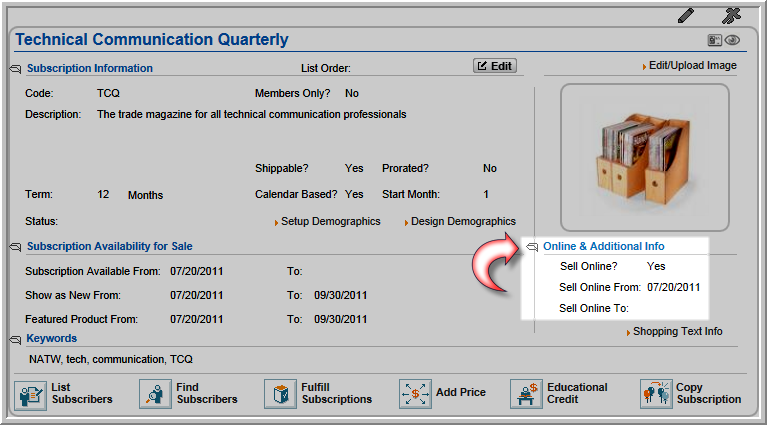767x425 pixels.
Task: Toggle the eye view icon beside title
Action: (x=732, y=40)
